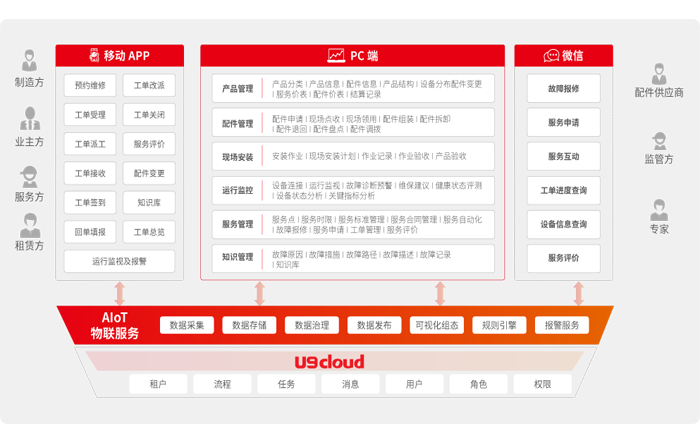Select the 知识库 box in 移动APP
Viewport: 700px width, 443px height.
pyautogui.click(x=149, y=202)
